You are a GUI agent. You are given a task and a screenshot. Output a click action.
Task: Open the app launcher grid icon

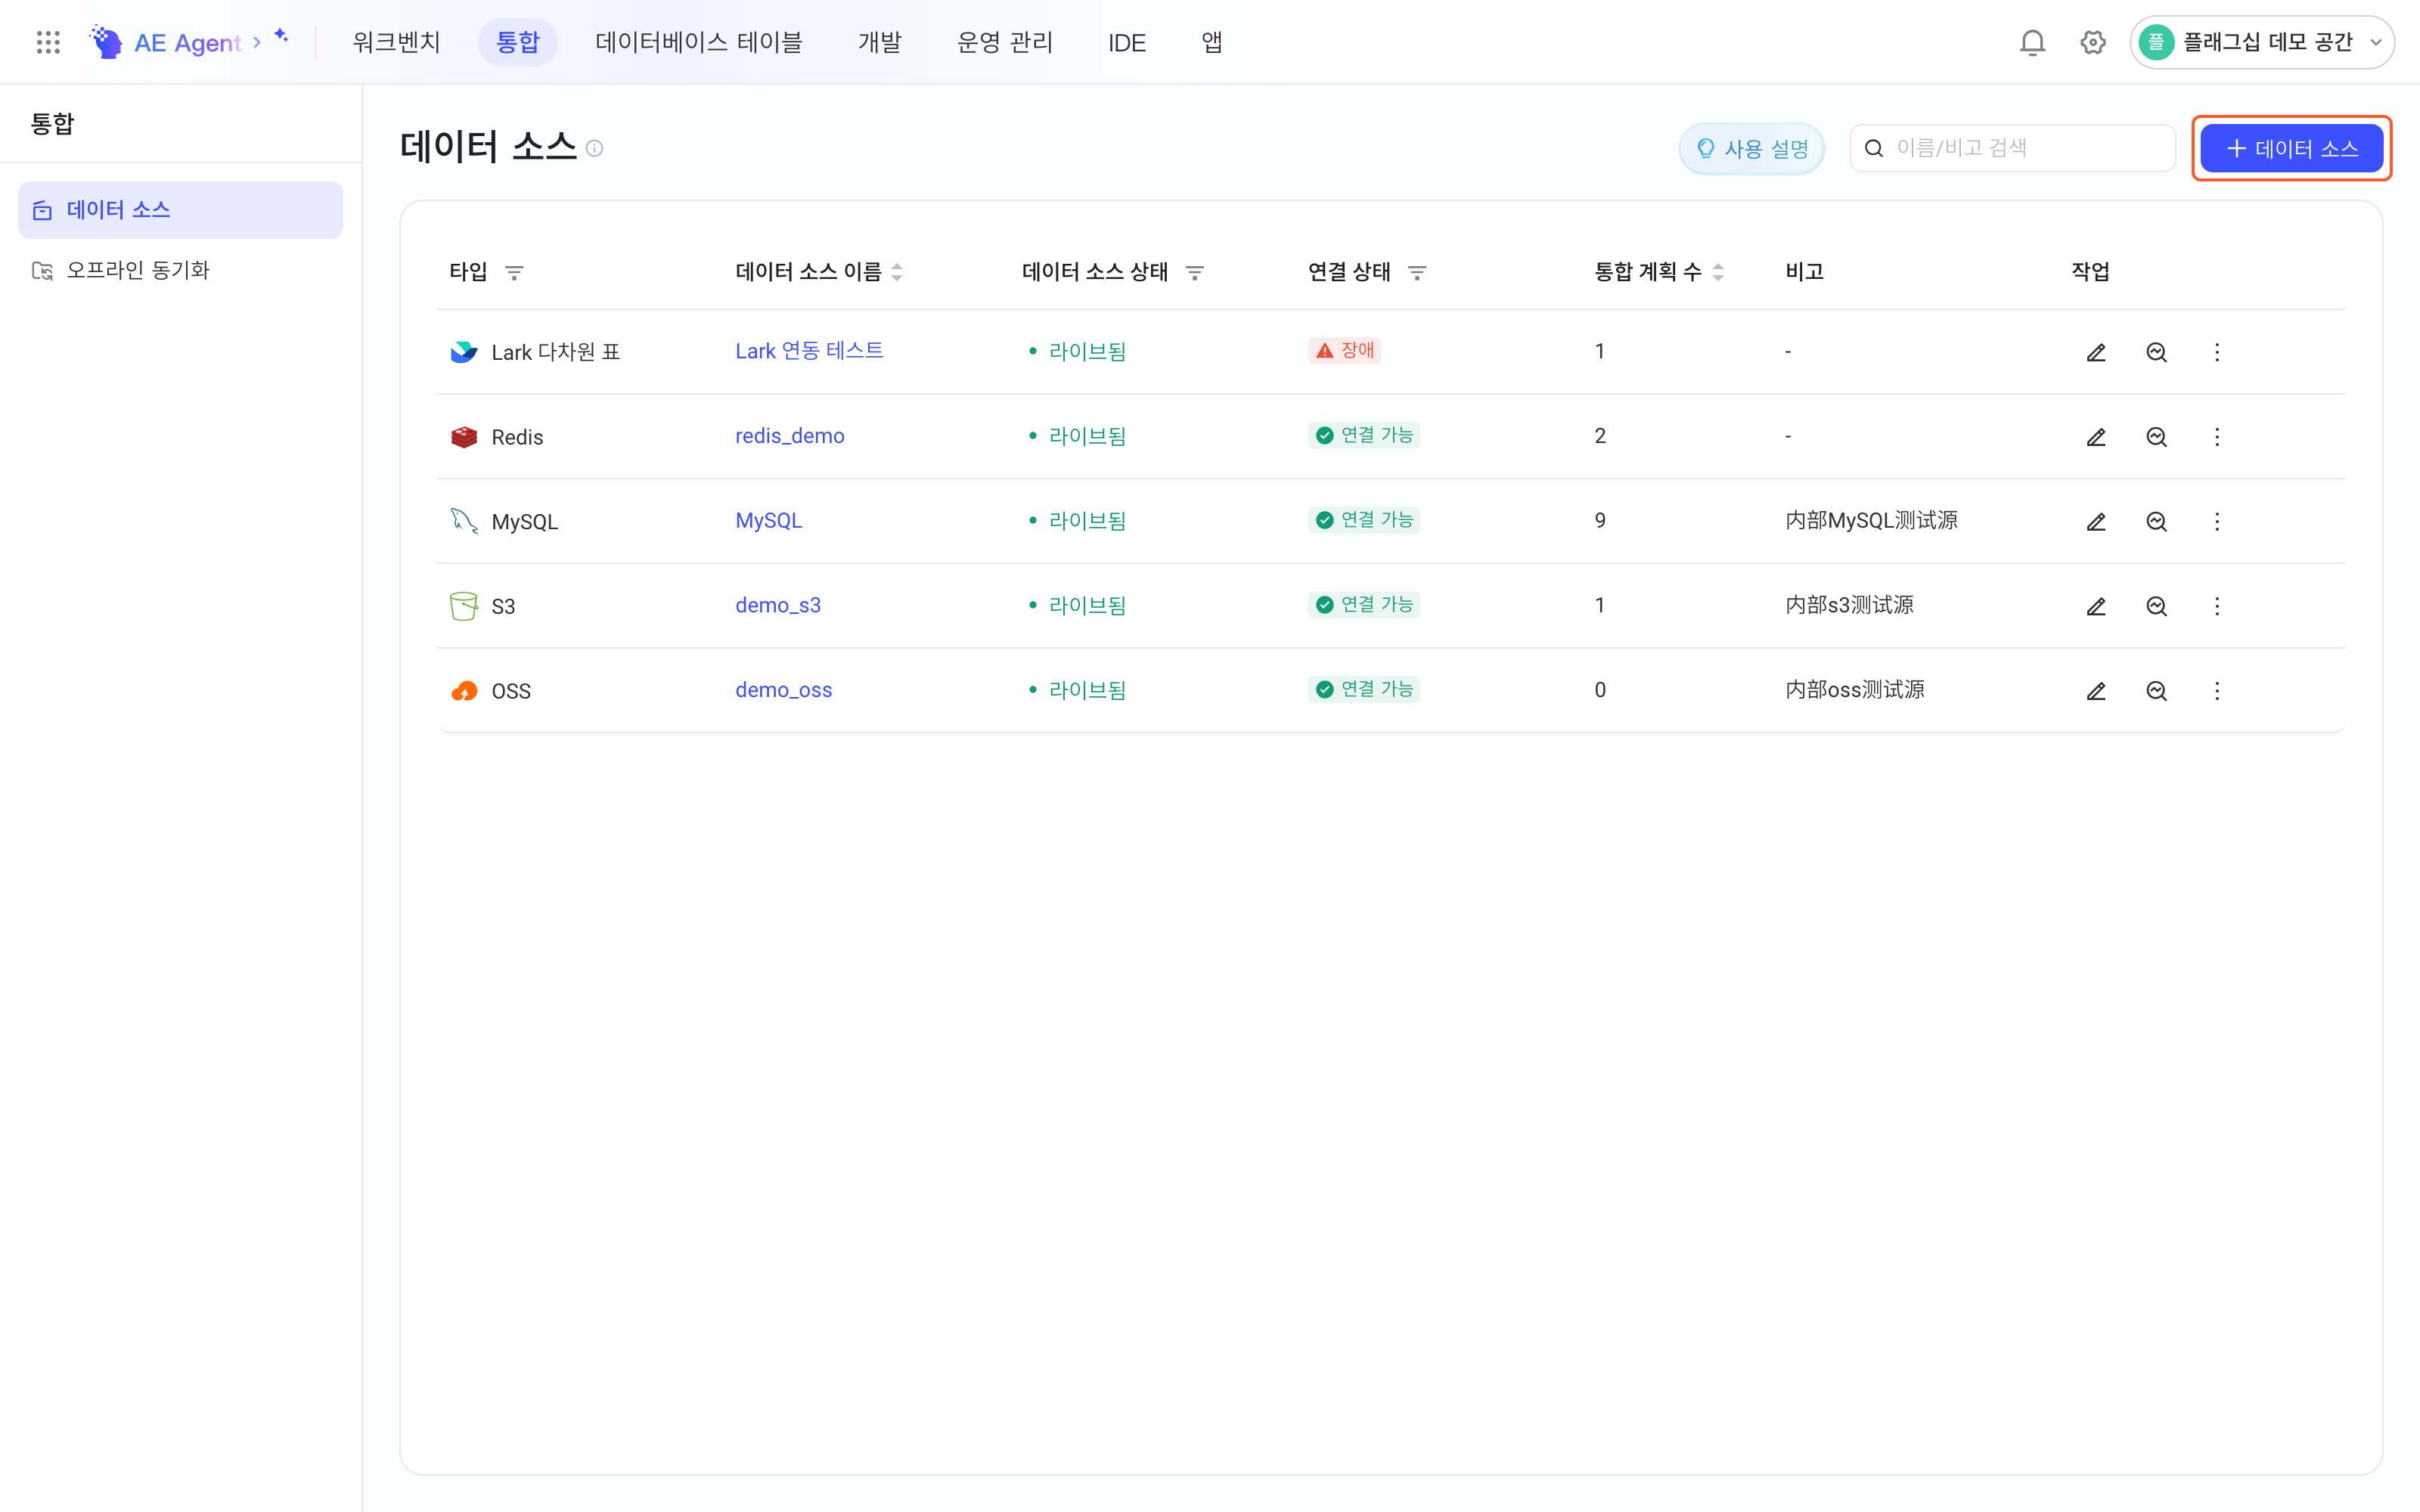[x=48, y=42]
